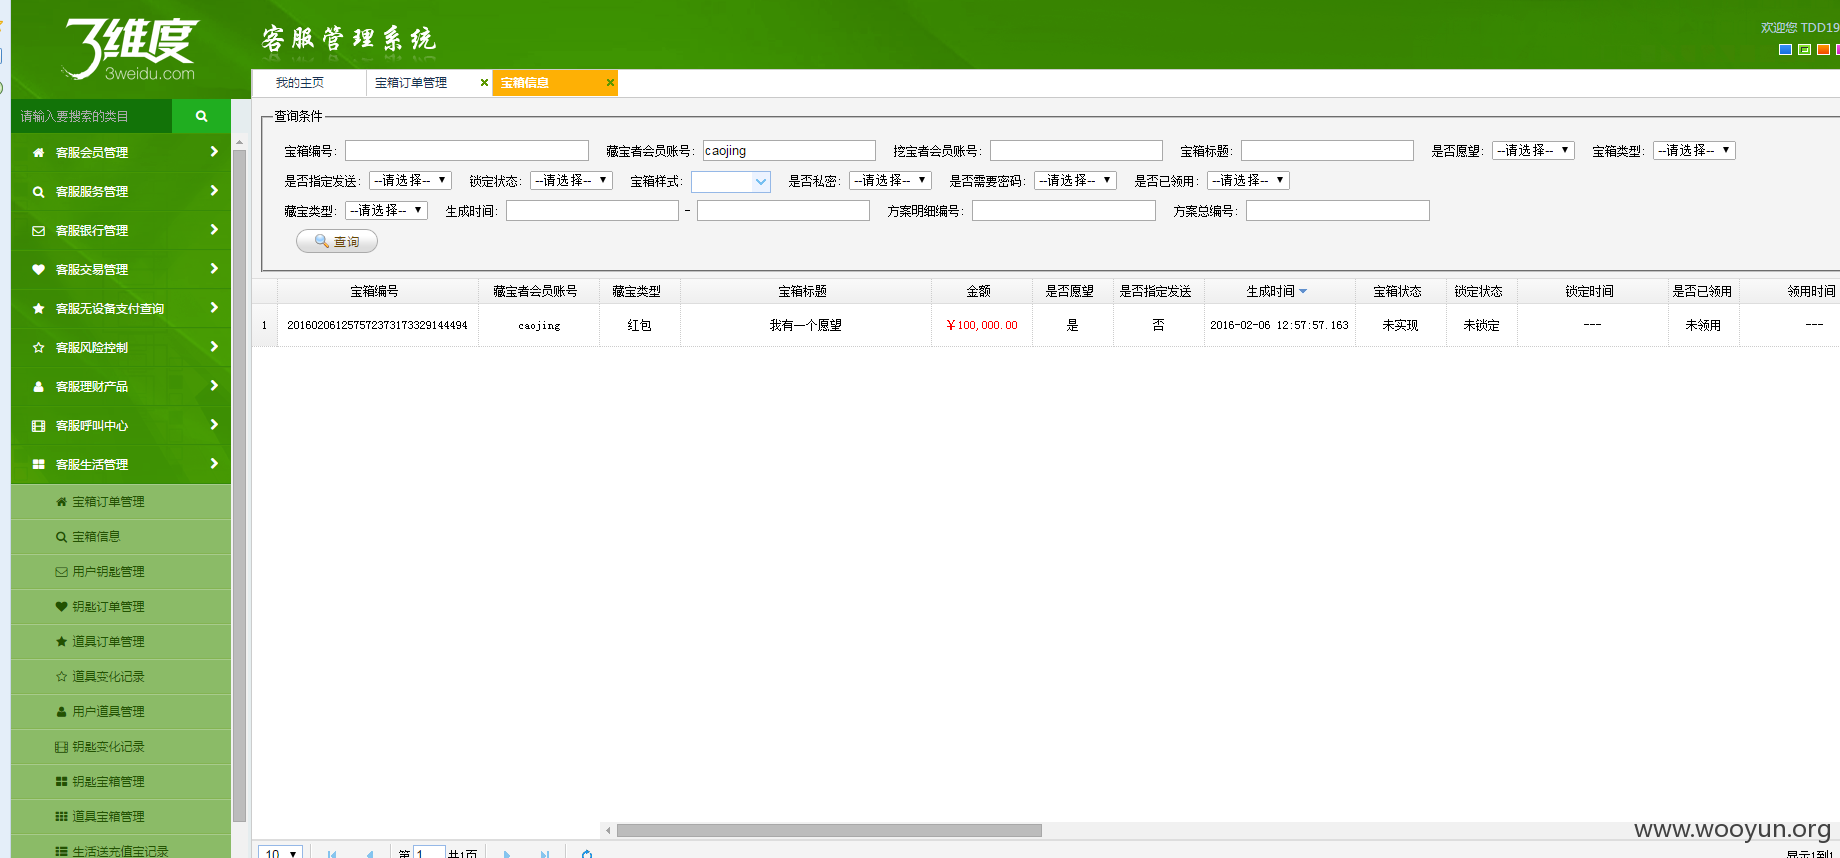
Task: Open 道具订单管理 in the sidebar submenu
Action: coord(121,641)
